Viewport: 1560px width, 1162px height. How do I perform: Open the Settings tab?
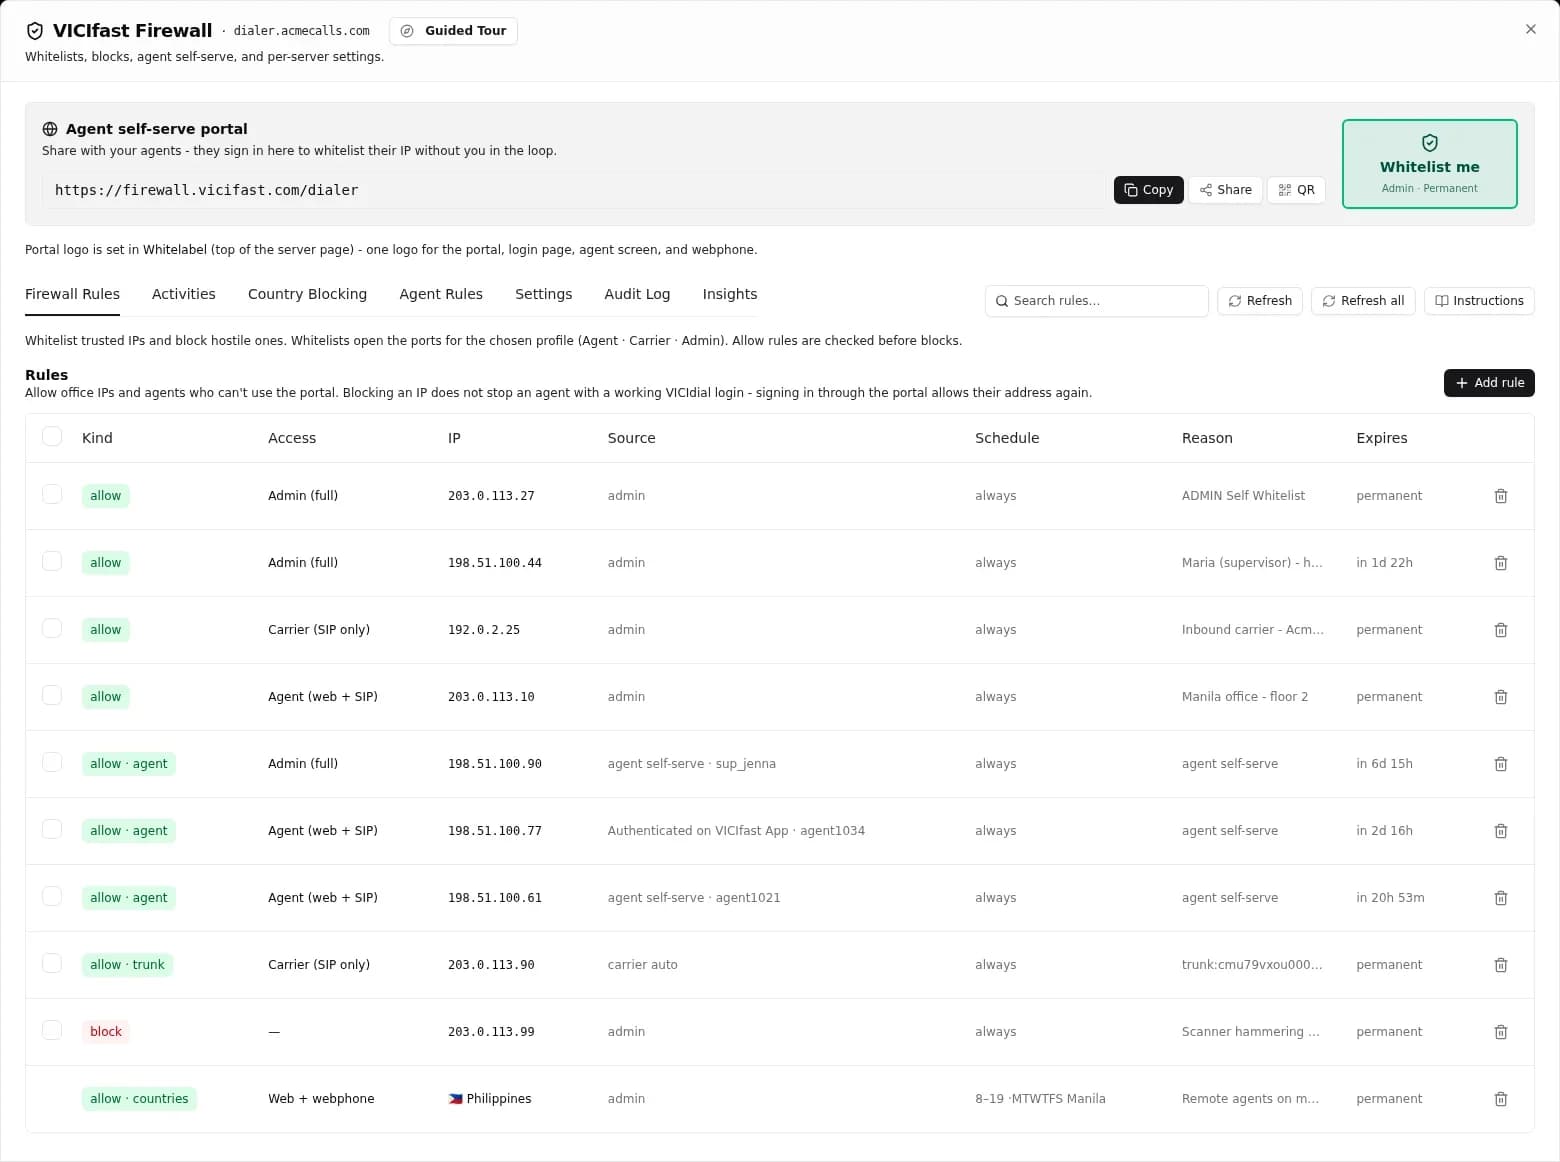point(544,294)
